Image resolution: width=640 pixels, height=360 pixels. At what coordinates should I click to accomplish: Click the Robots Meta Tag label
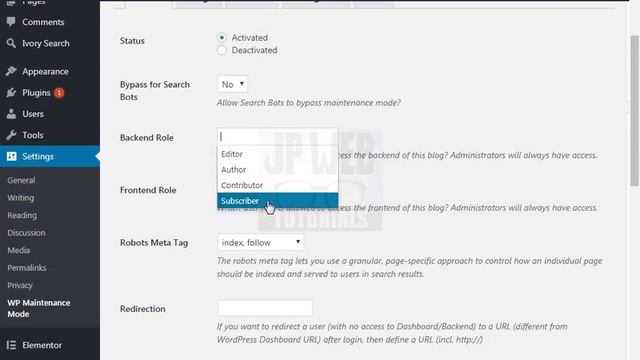tap(154, 242)
